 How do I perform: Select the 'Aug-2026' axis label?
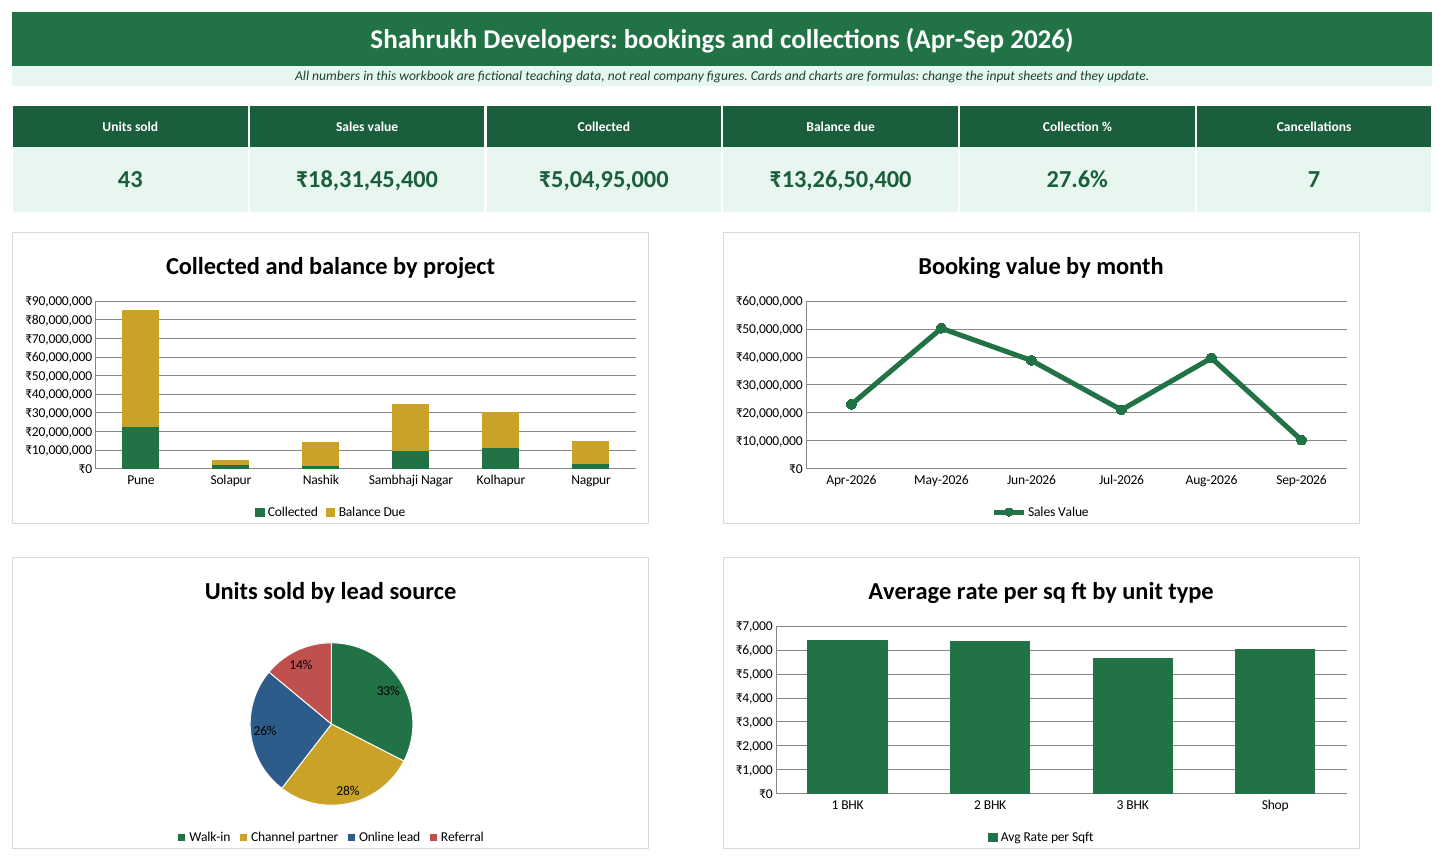(x=1211, y=480)
